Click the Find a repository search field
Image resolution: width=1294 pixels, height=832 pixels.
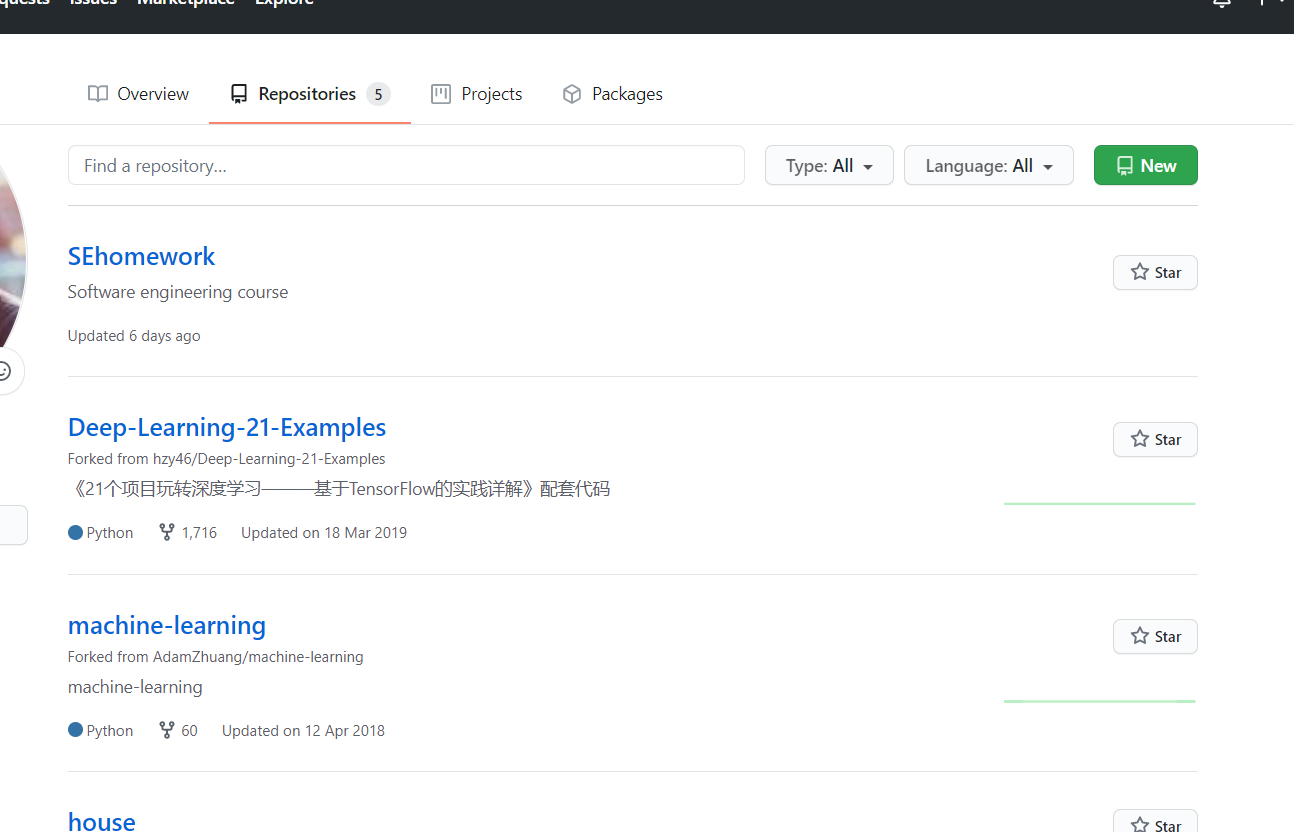406,165
